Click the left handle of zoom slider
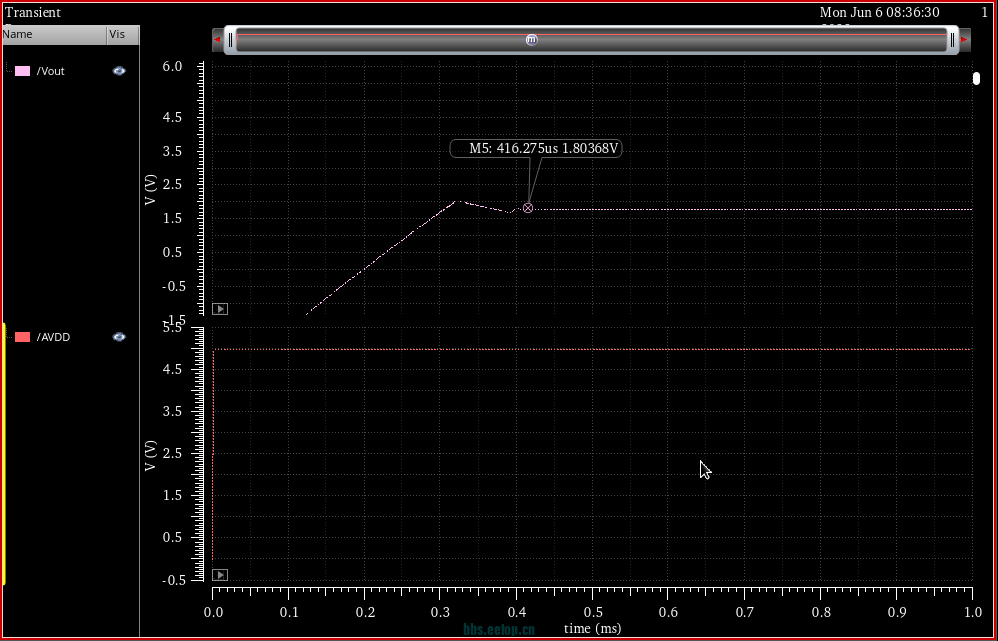This screenshot has width=998, height=641. 230,40
